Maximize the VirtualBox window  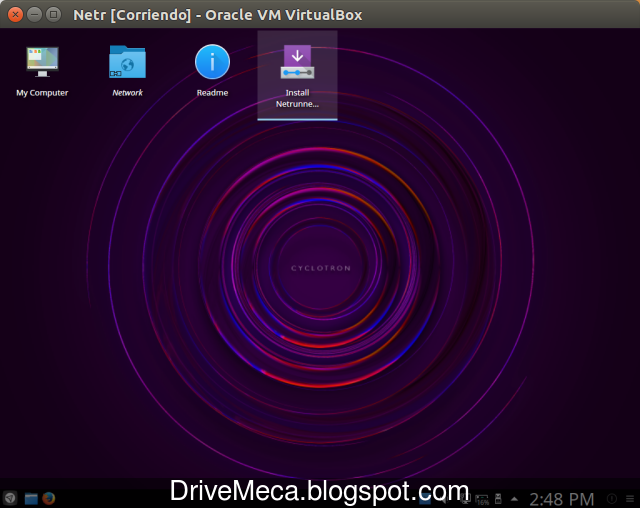[53, 15]
